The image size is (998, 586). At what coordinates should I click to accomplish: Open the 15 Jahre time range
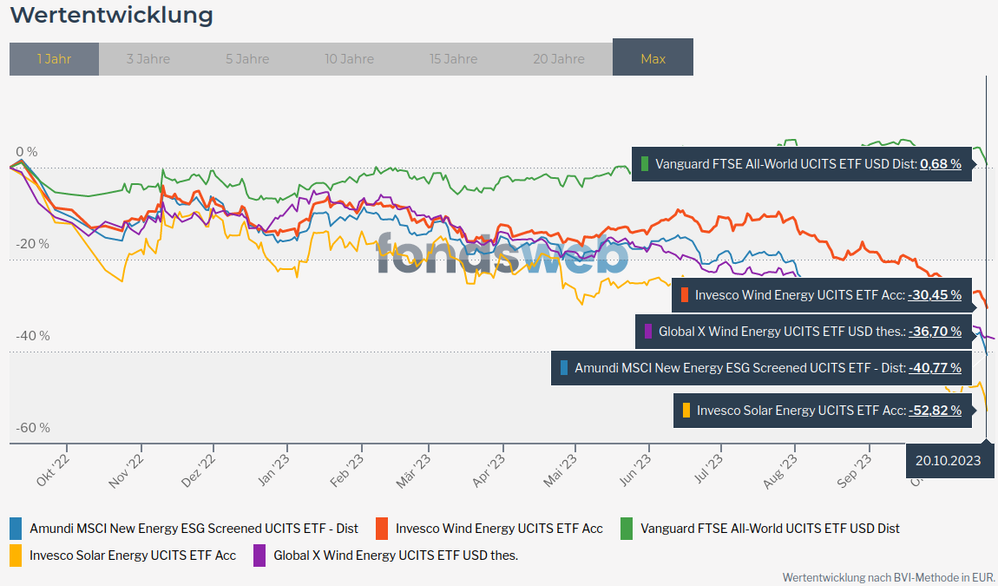[x=453, y=59]
